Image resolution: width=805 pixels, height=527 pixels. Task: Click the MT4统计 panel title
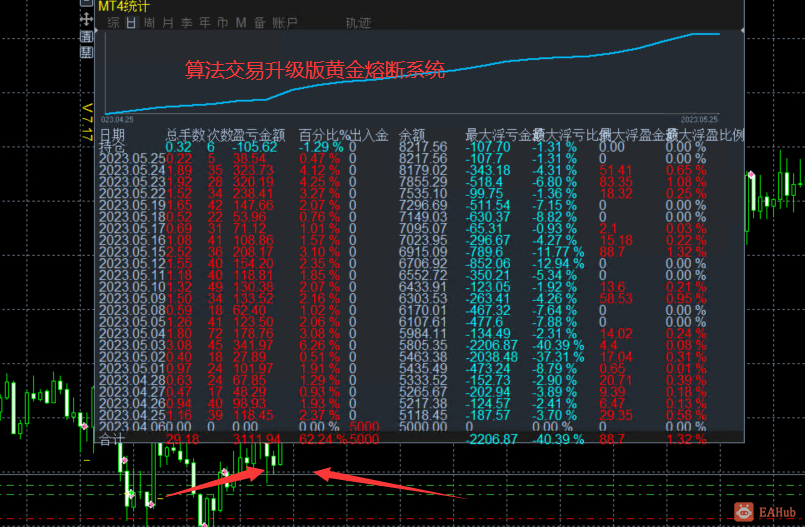point(124,6)
